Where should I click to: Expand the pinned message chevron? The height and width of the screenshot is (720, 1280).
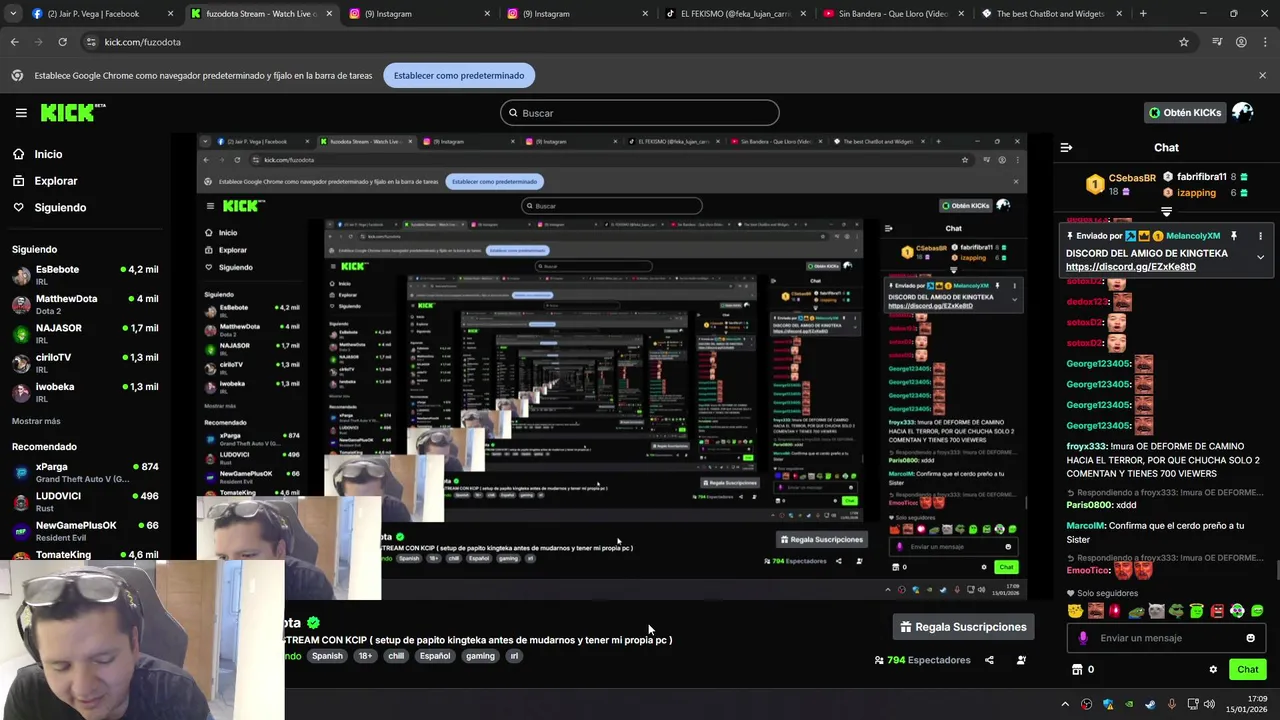1260,257
